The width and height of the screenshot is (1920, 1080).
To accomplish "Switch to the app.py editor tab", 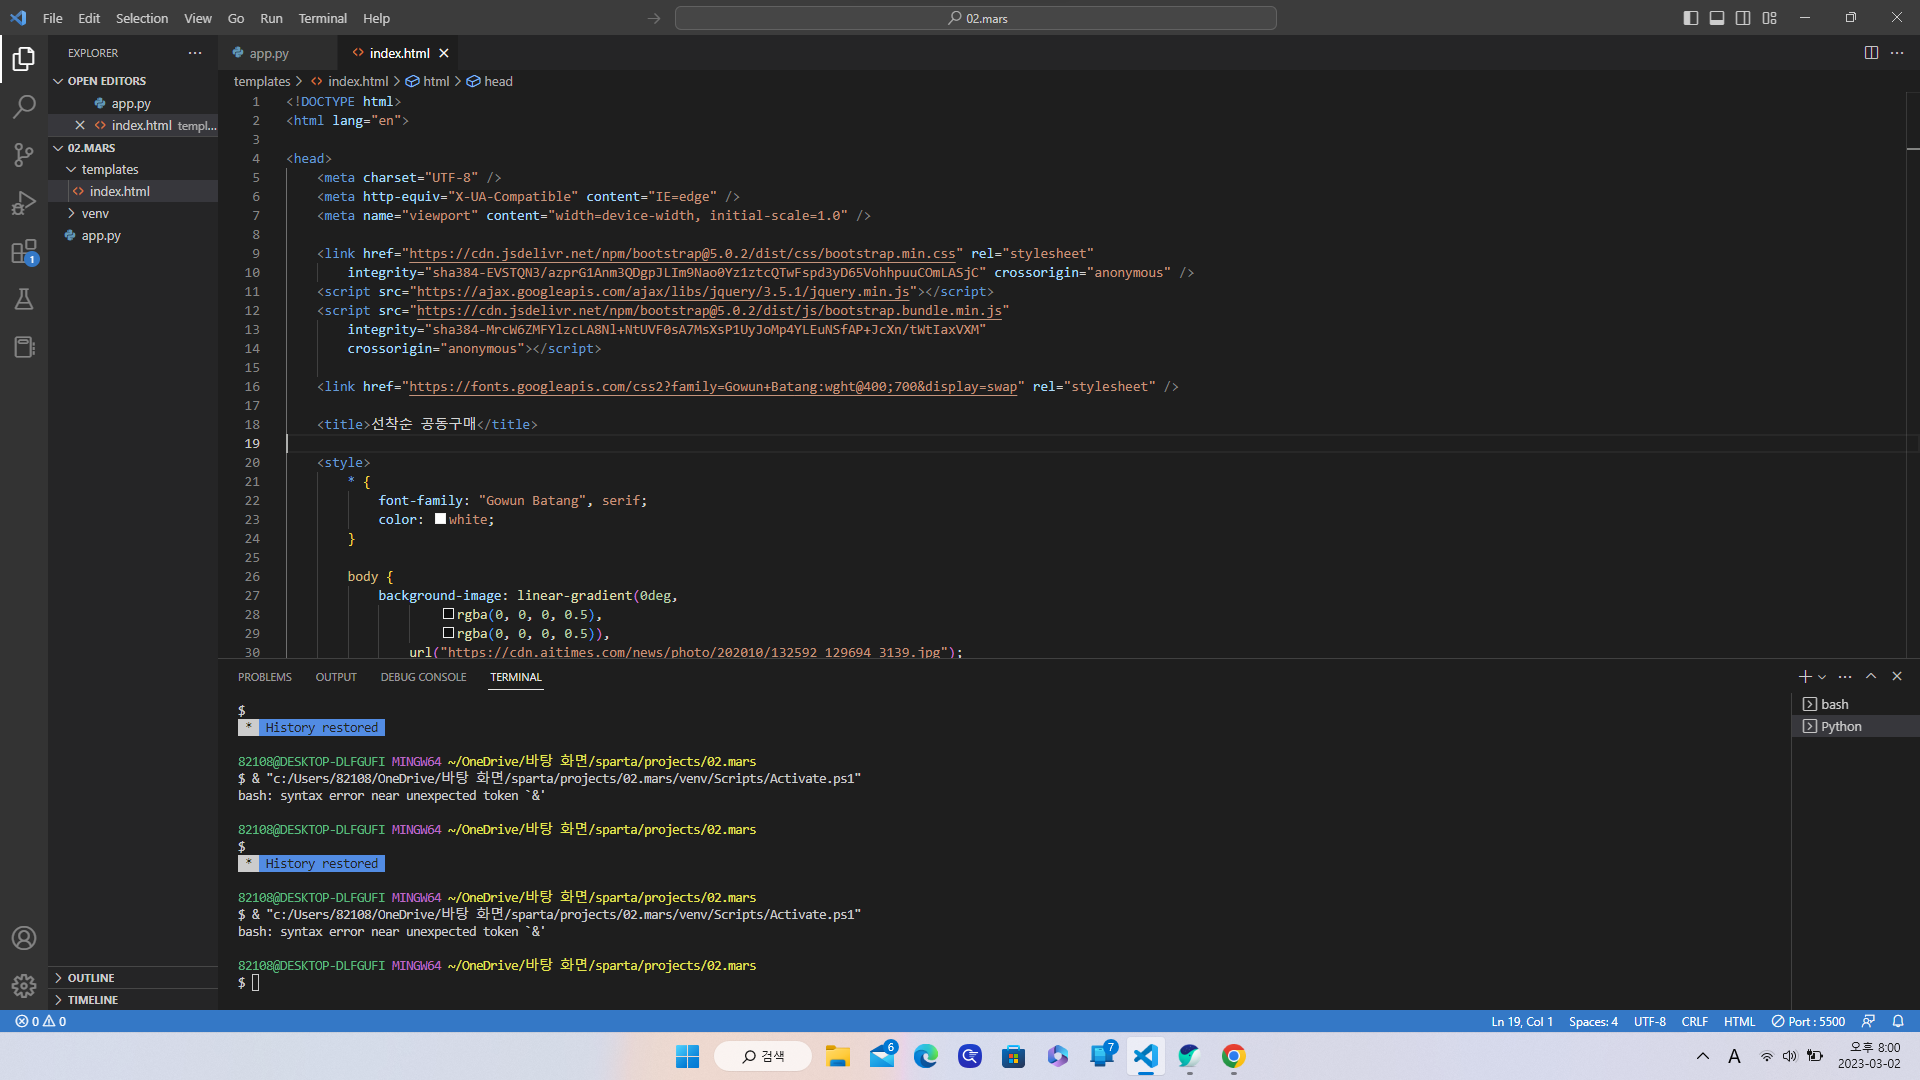I will pyautogui.click(x=270, y=53).
